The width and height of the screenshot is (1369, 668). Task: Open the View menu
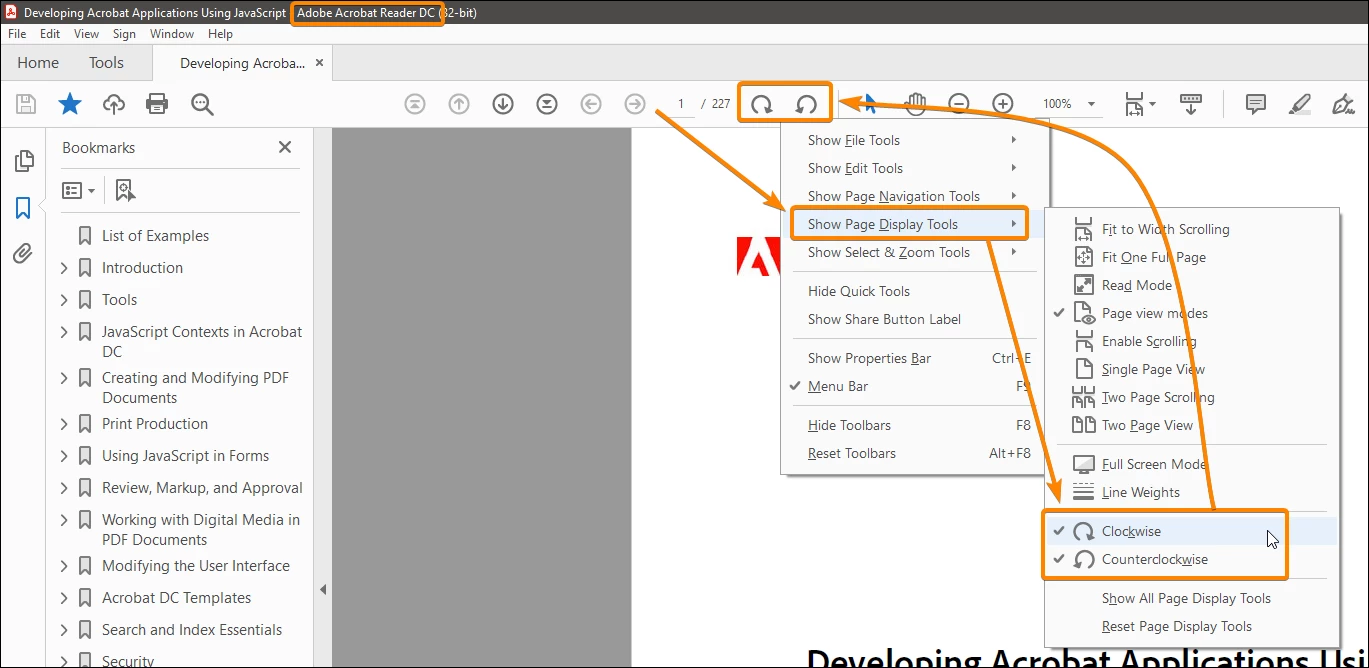(86, 34)
